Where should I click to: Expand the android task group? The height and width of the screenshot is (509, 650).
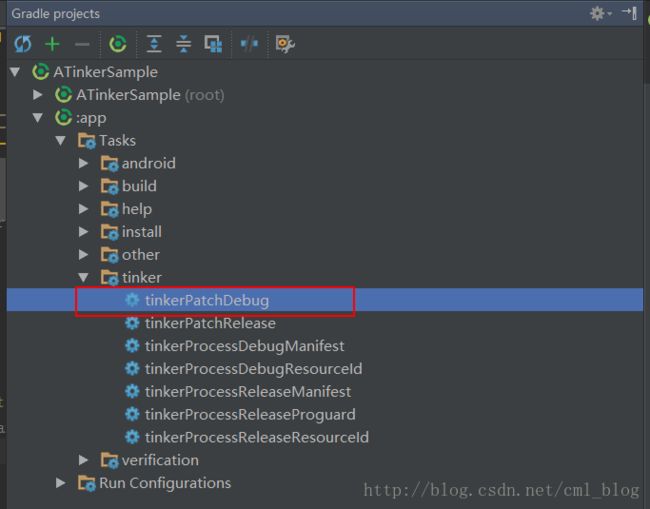pos(83,163)
